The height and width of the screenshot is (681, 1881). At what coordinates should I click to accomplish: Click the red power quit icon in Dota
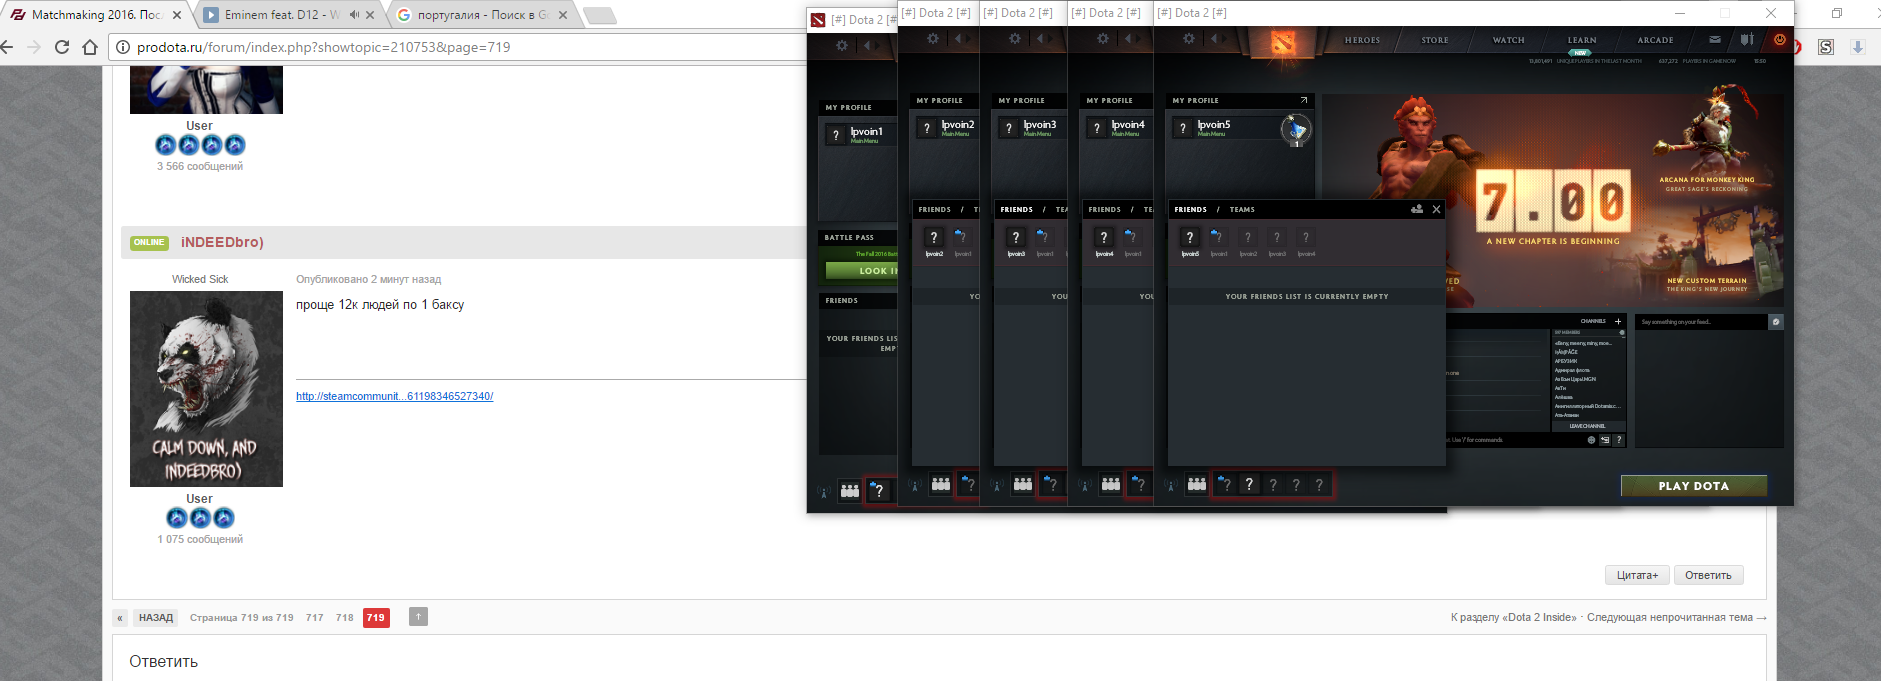(1779, 40)
